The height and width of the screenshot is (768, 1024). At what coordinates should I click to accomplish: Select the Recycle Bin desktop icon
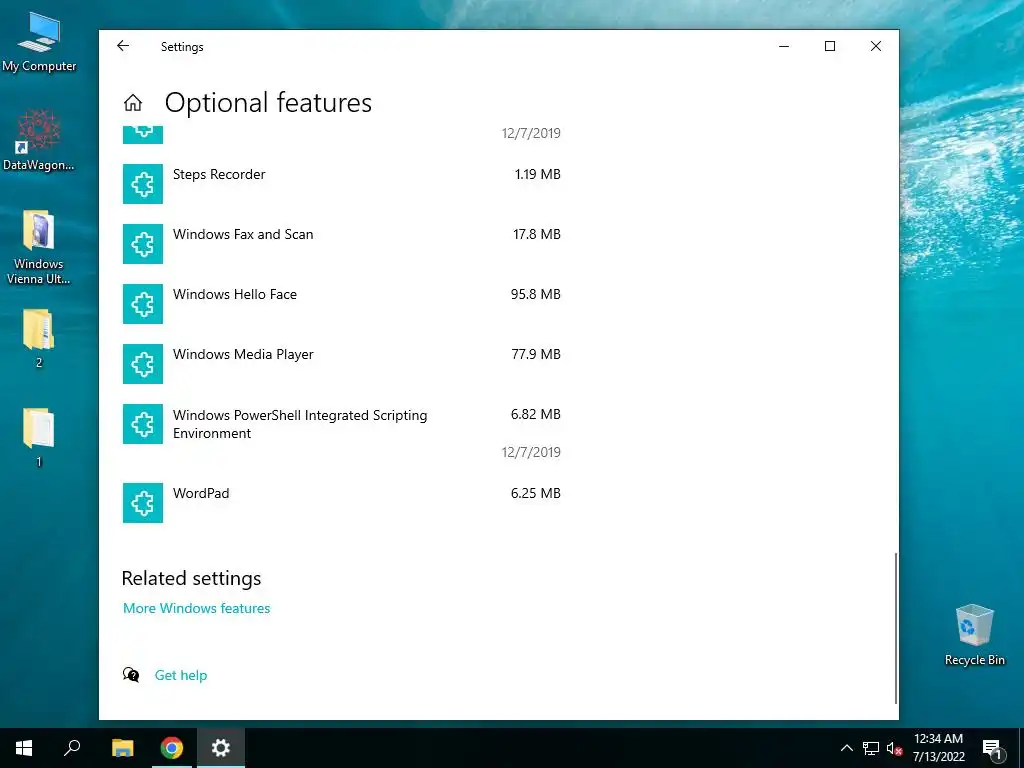point(974,635)
